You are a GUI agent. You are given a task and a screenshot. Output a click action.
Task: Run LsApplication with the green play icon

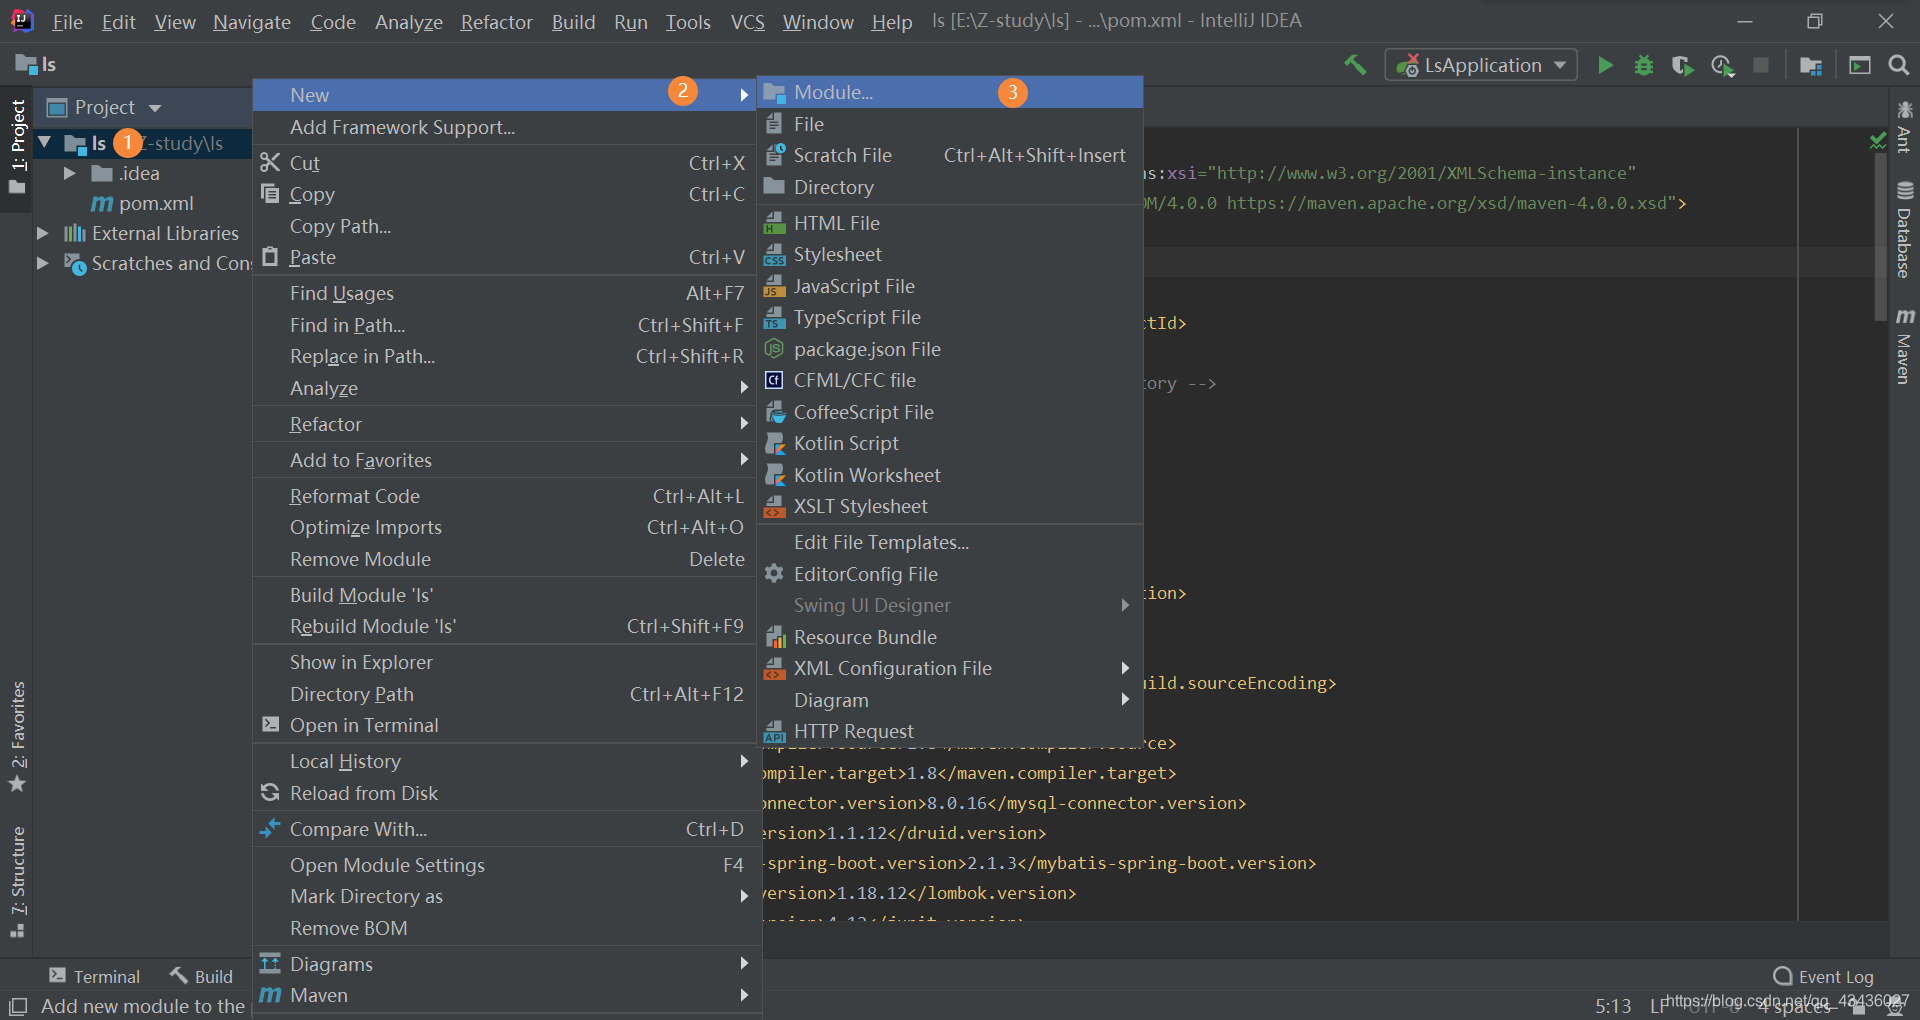pos(1605,65)
